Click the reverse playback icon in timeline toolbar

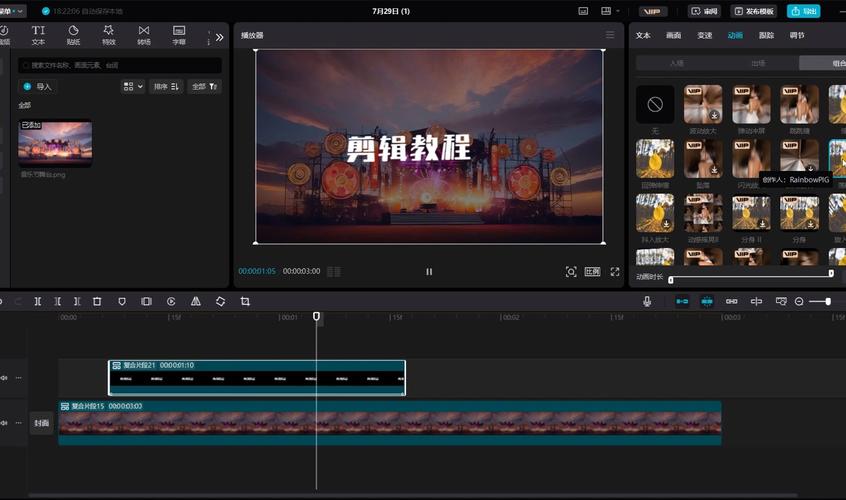coord(171,302)
